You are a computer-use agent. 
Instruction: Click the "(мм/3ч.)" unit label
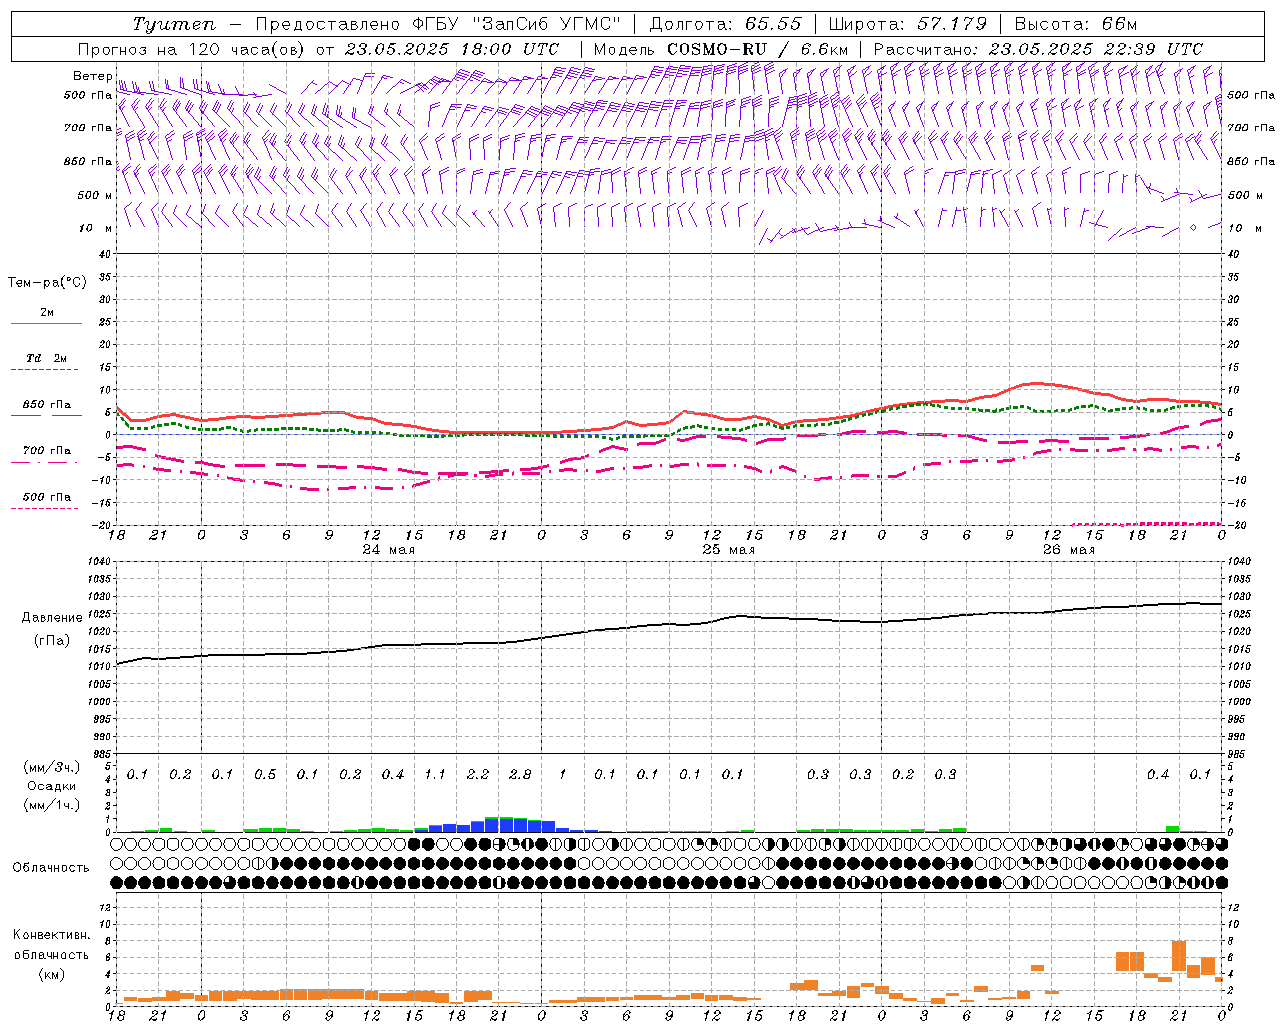coord(51,767)
